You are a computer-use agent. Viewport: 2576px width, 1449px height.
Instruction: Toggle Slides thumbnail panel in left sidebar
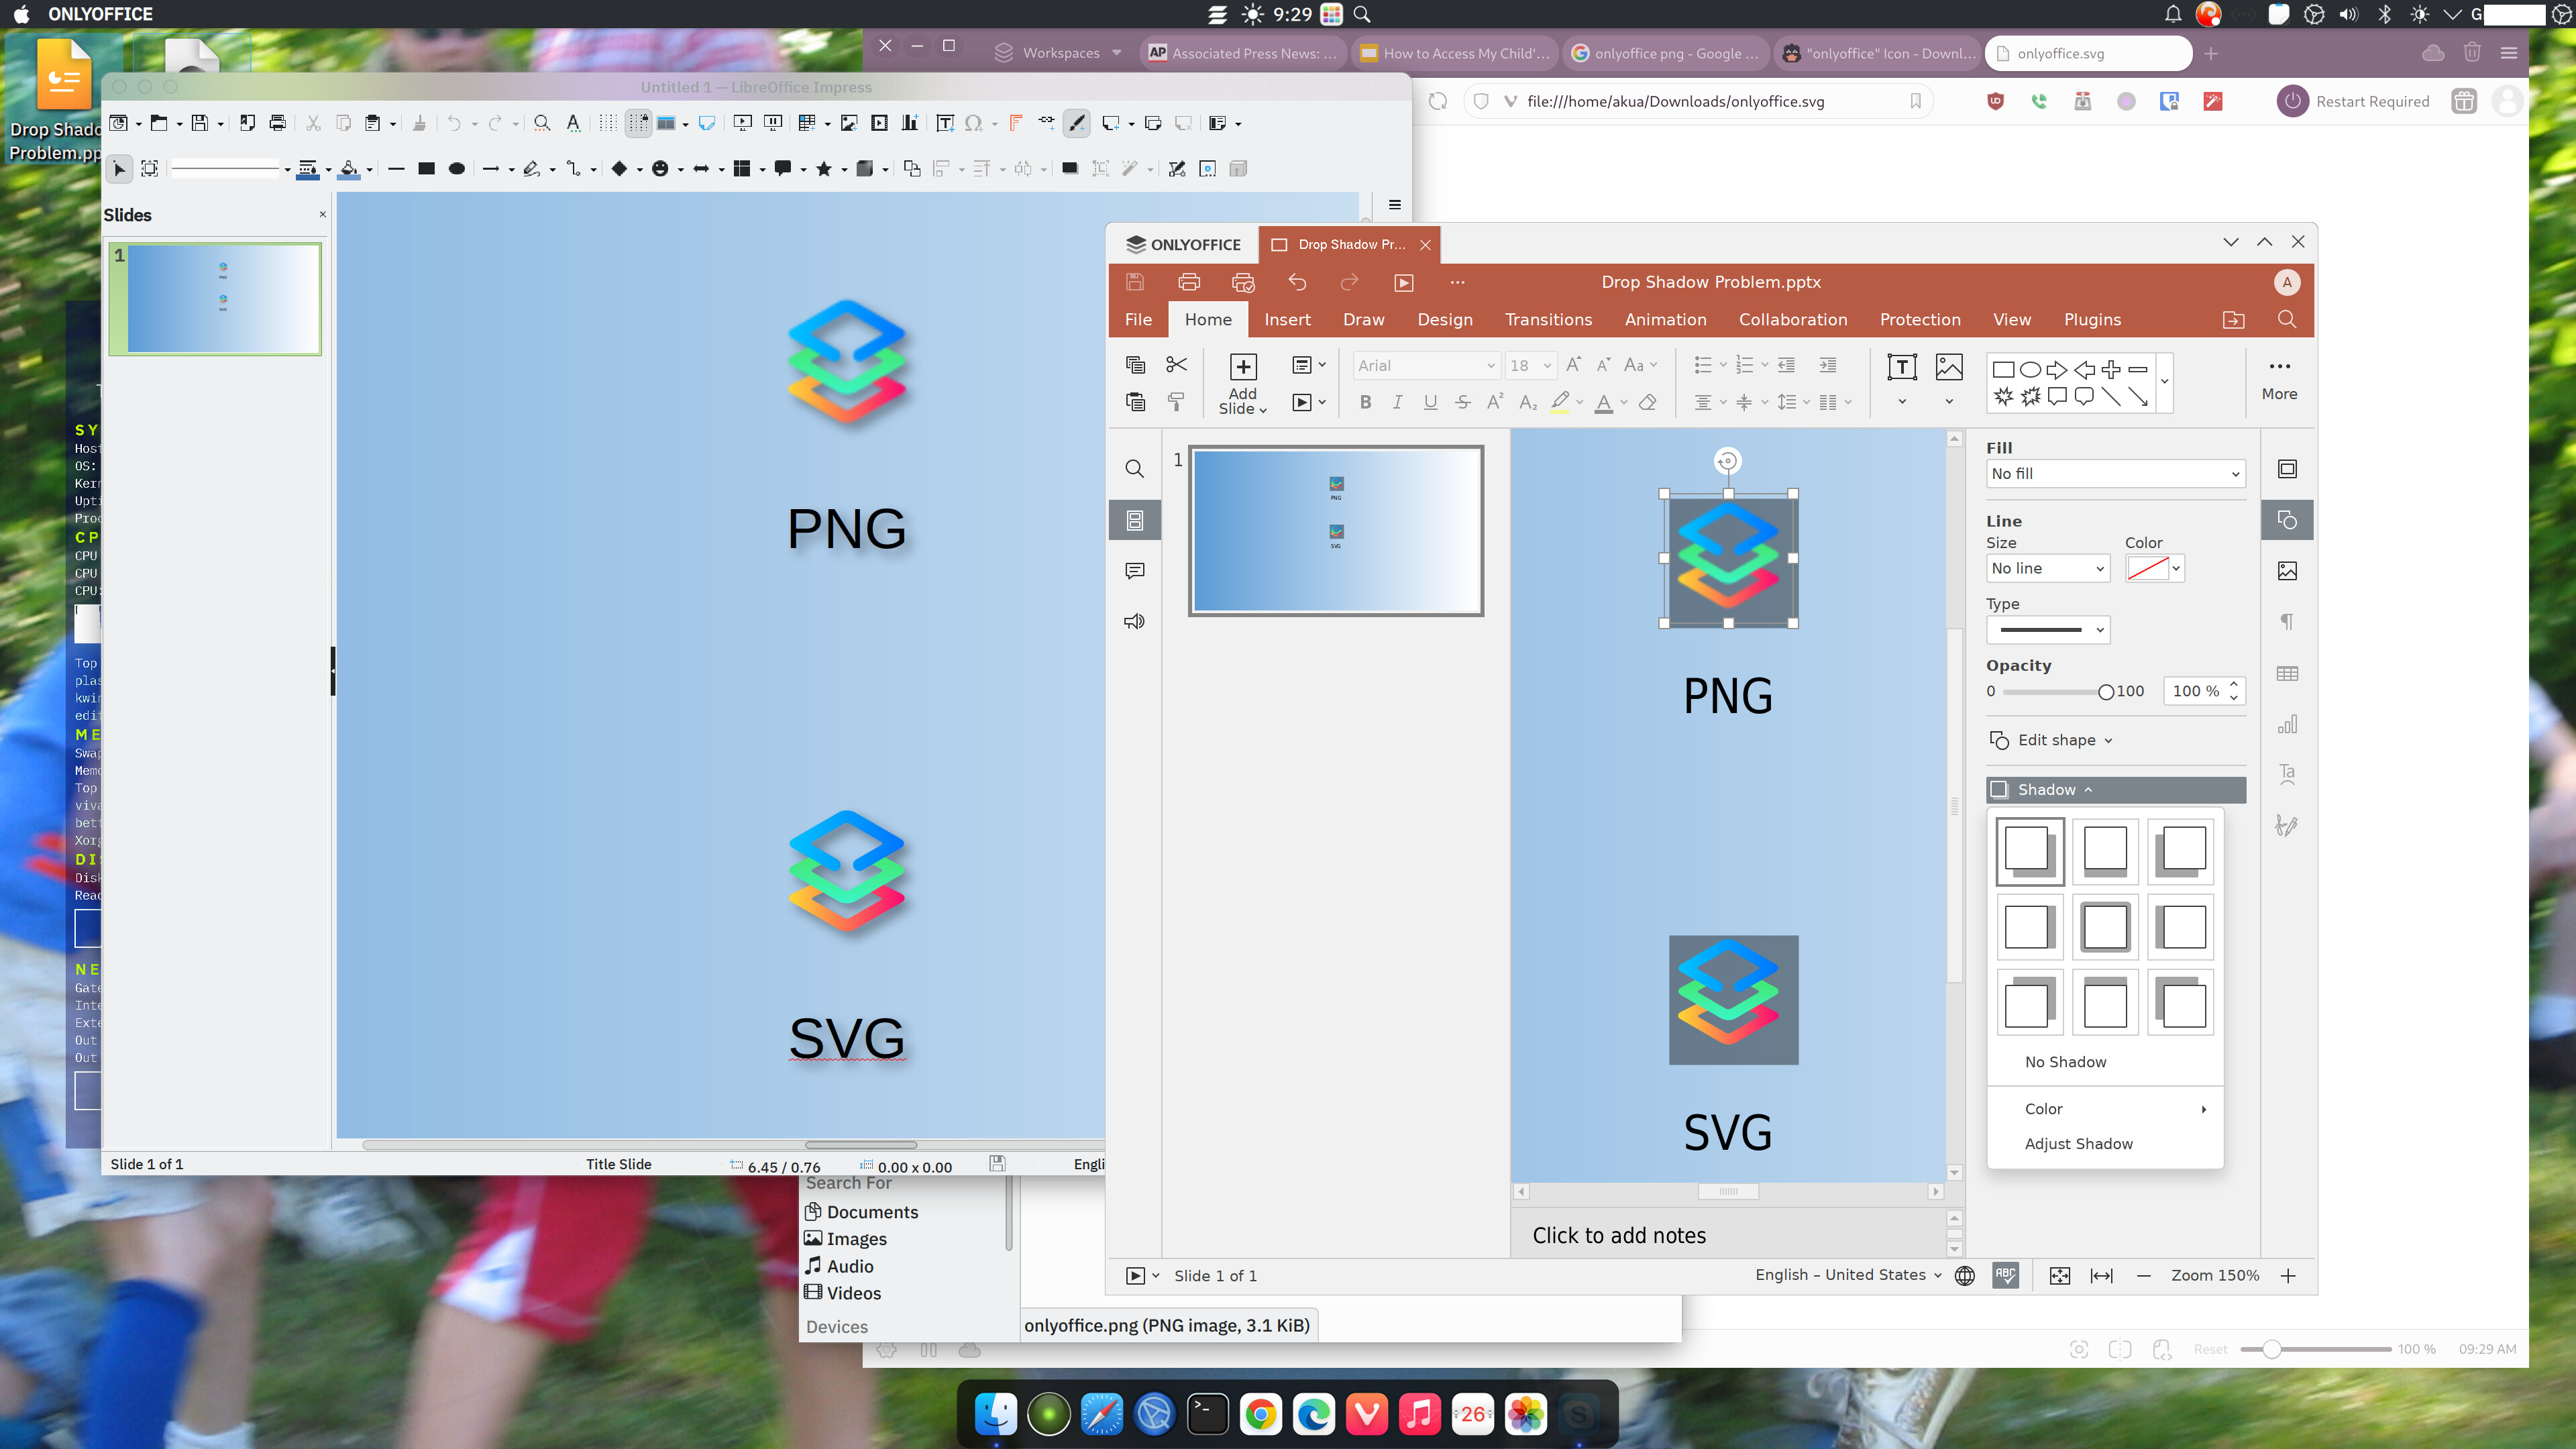(1134, 520)
